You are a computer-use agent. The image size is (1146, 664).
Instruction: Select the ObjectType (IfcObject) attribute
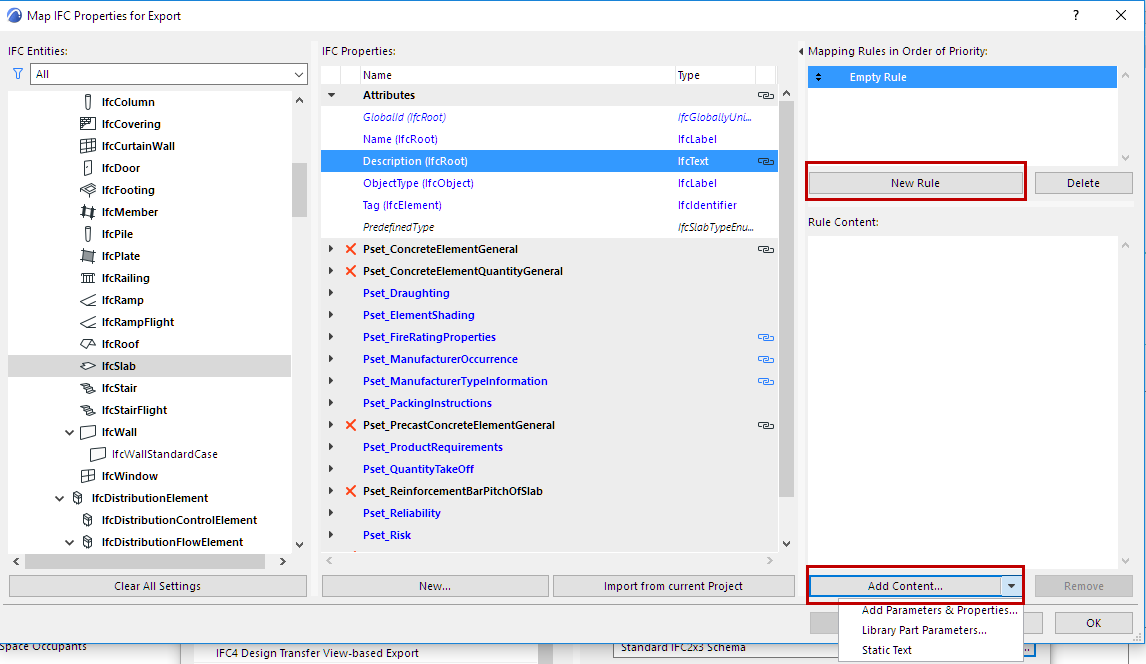[x=418, y=183]
